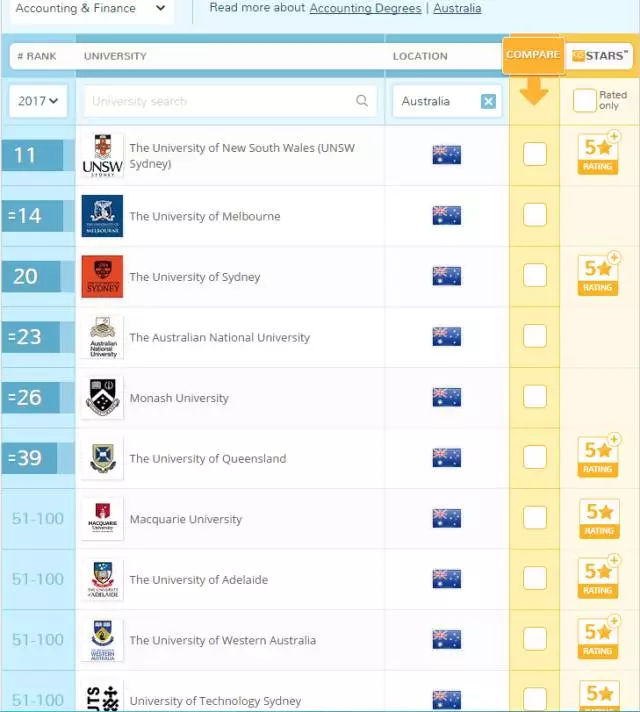Click the Australia location filter field
Image resolution: width=640 pixels, height=712 pixels.
coord(447,101)
